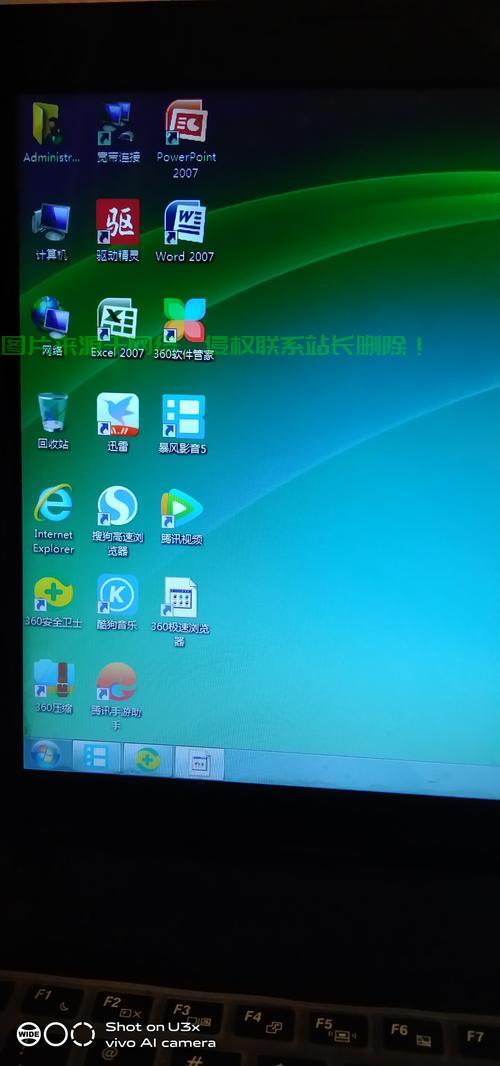
Task: Select the 腾讯视频 Tencent Video icon
Action: [x=182, y=509]
